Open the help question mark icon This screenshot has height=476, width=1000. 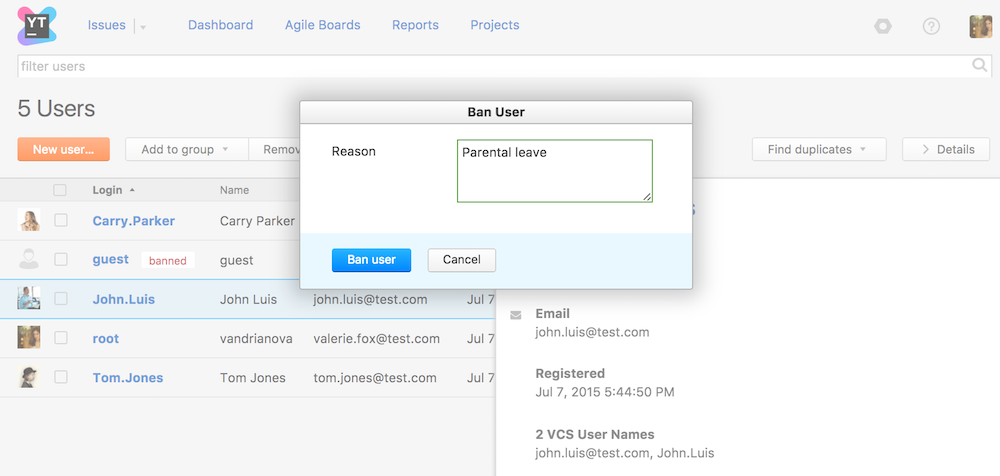click(x=931, y=26)
